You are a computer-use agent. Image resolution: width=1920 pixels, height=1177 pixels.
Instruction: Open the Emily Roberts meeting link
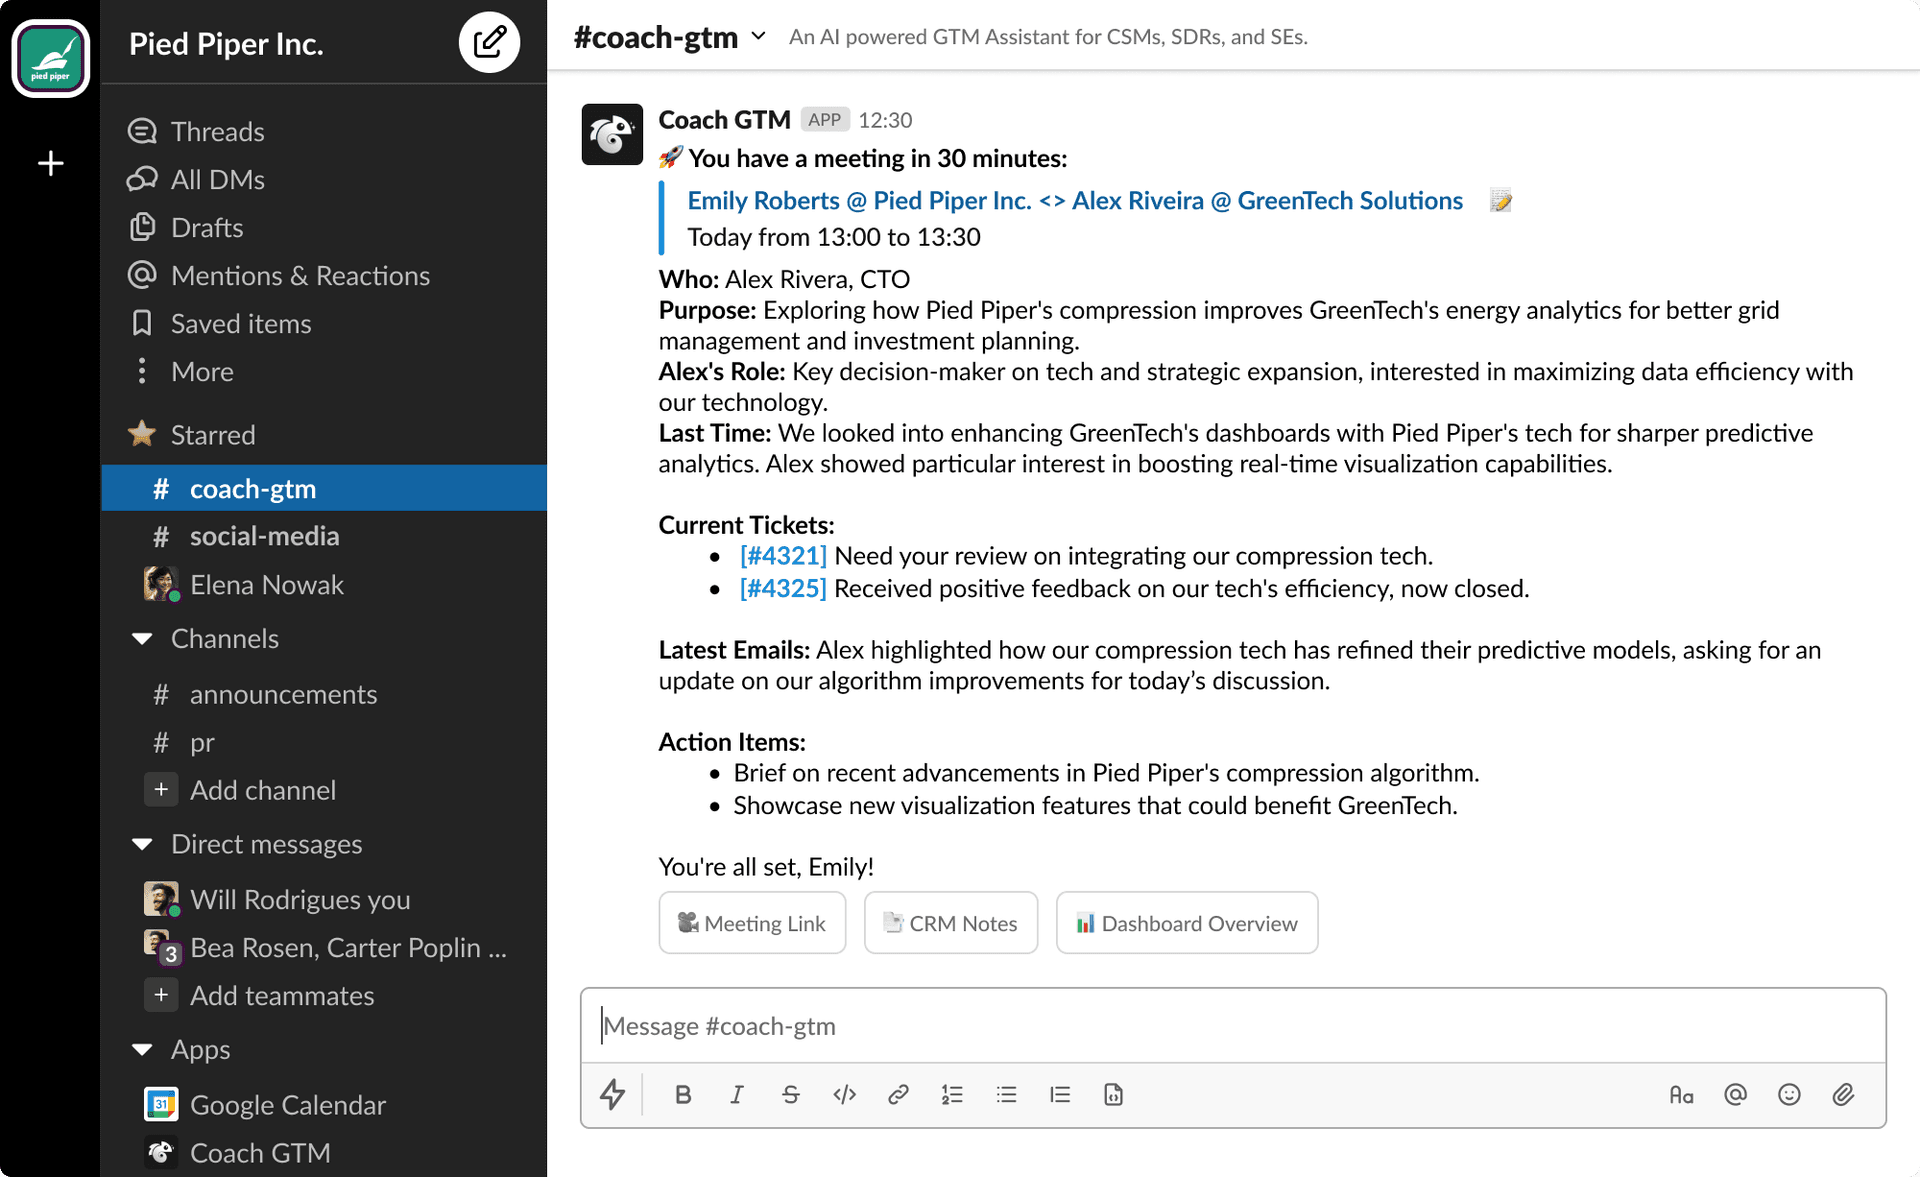click(x=1075, y=200)
